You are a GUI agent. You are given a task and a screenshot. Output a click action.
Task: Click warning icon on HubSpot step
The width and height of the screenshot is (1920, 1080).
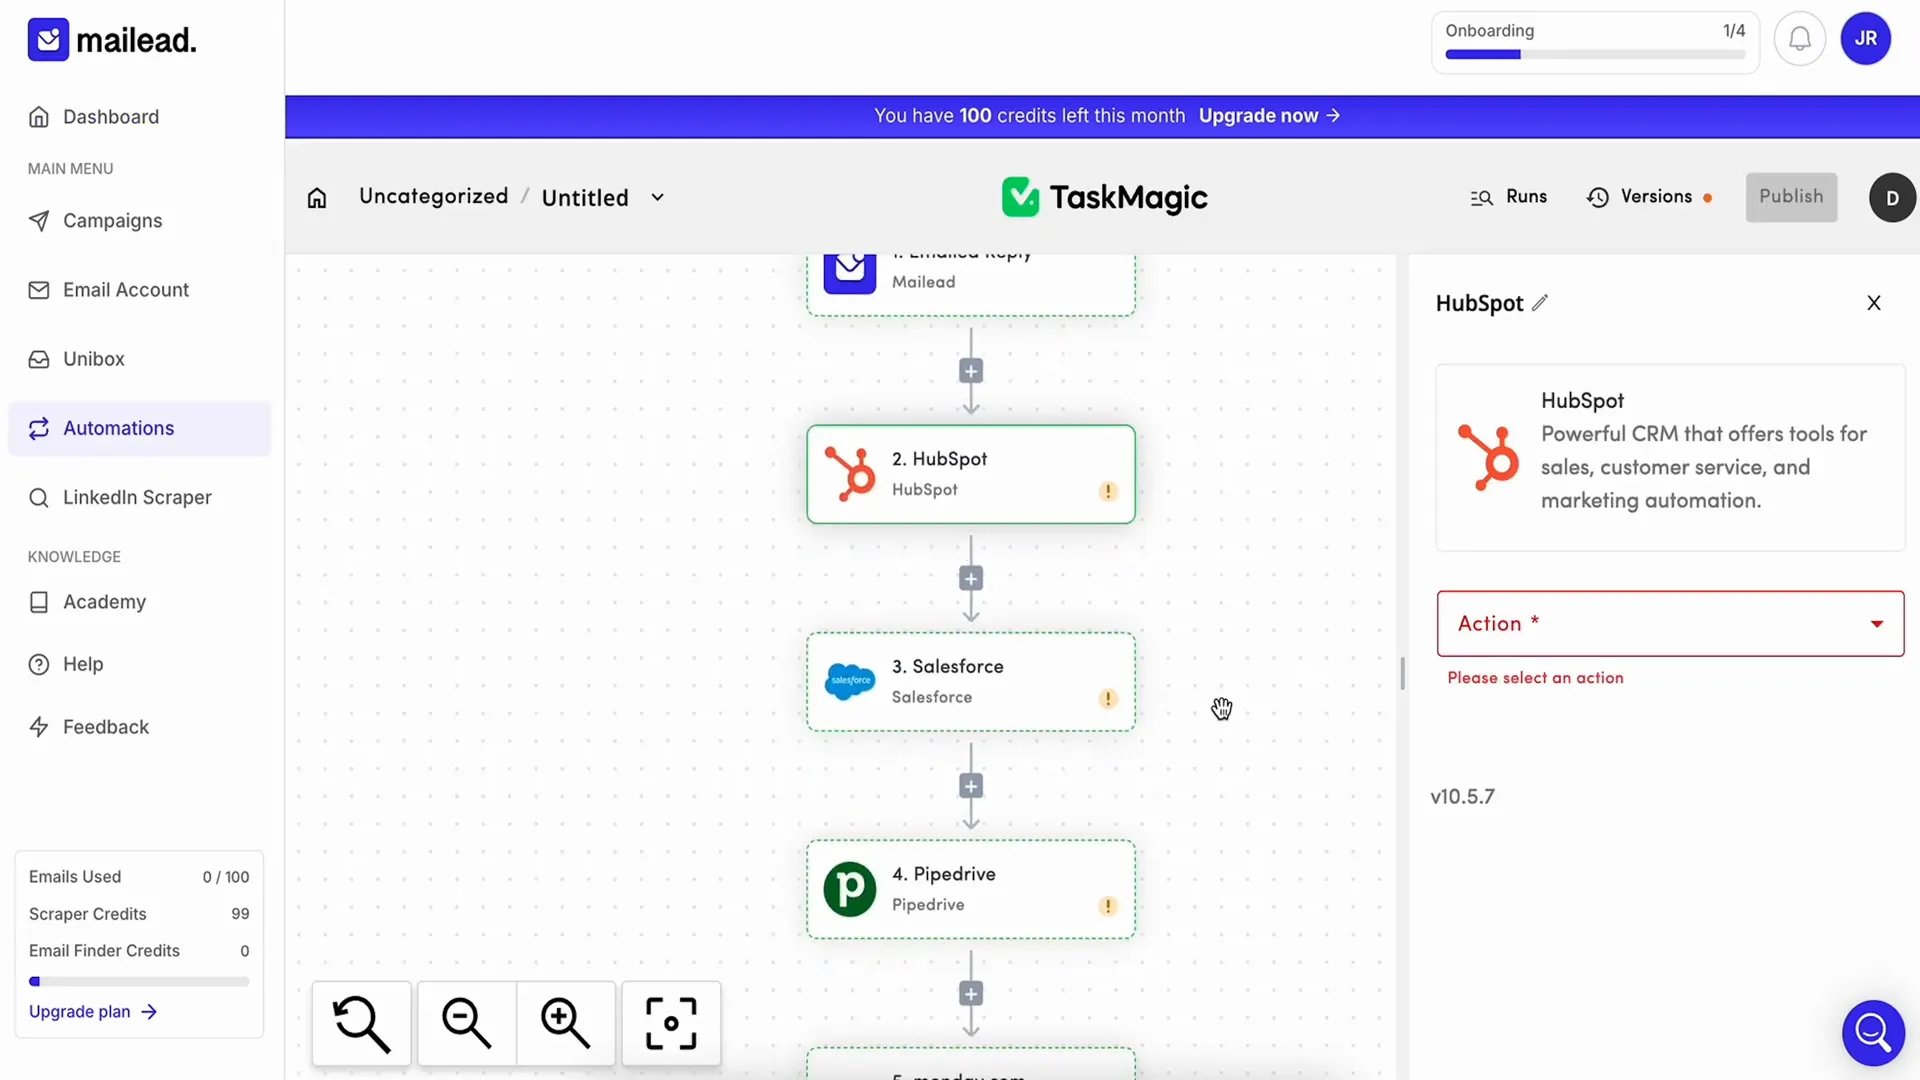(1108, 491)
